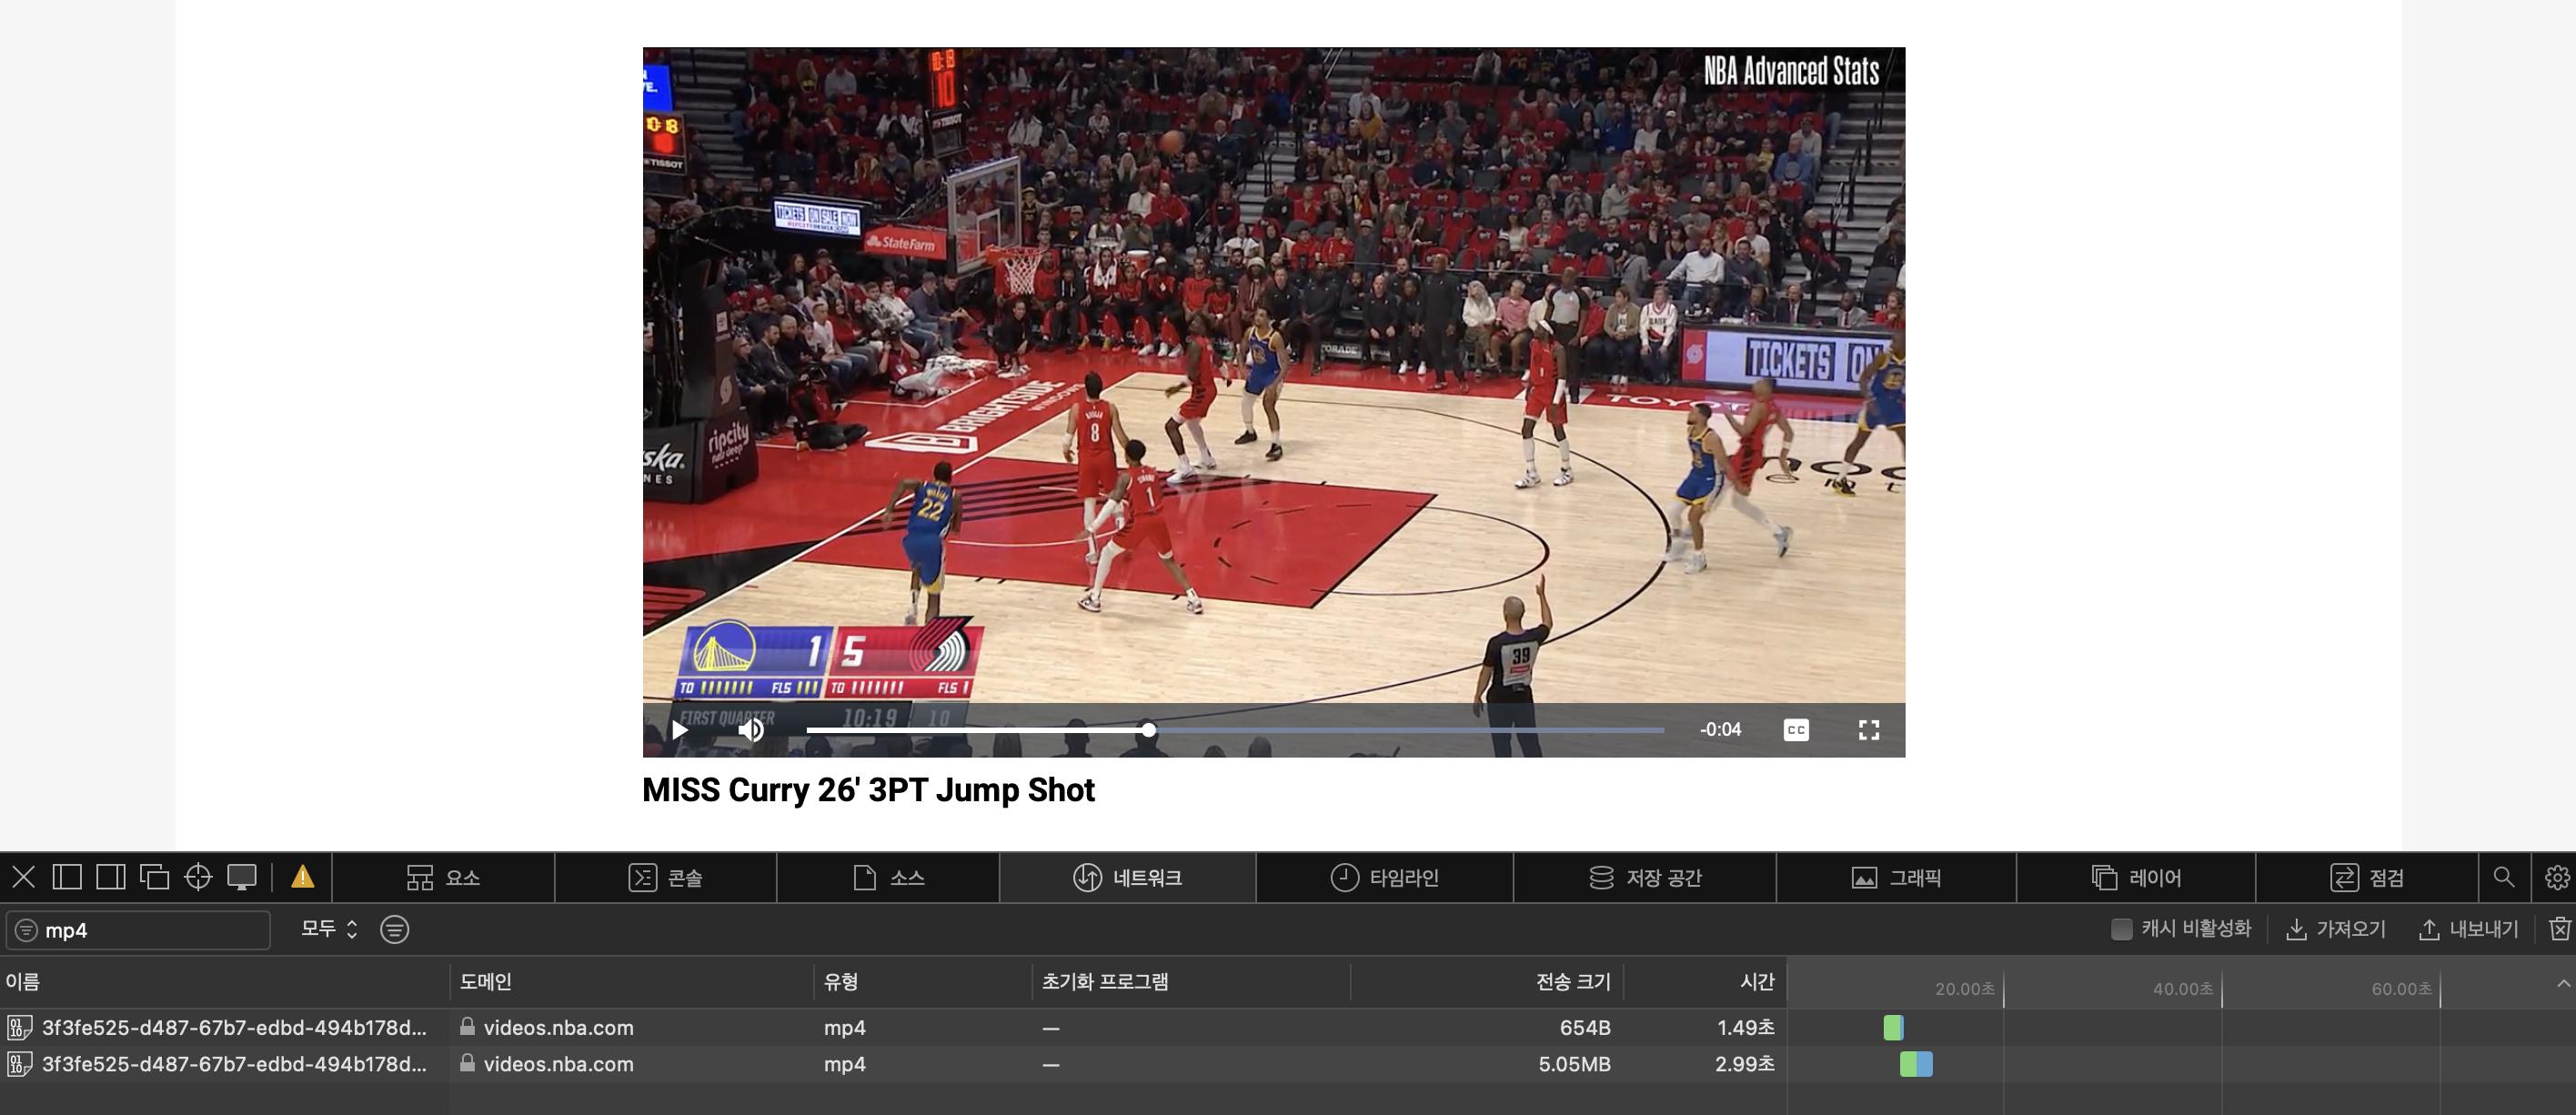
Task: Activate the element selection crosshair
Action: pyautogui.click(x=198, y=877)
